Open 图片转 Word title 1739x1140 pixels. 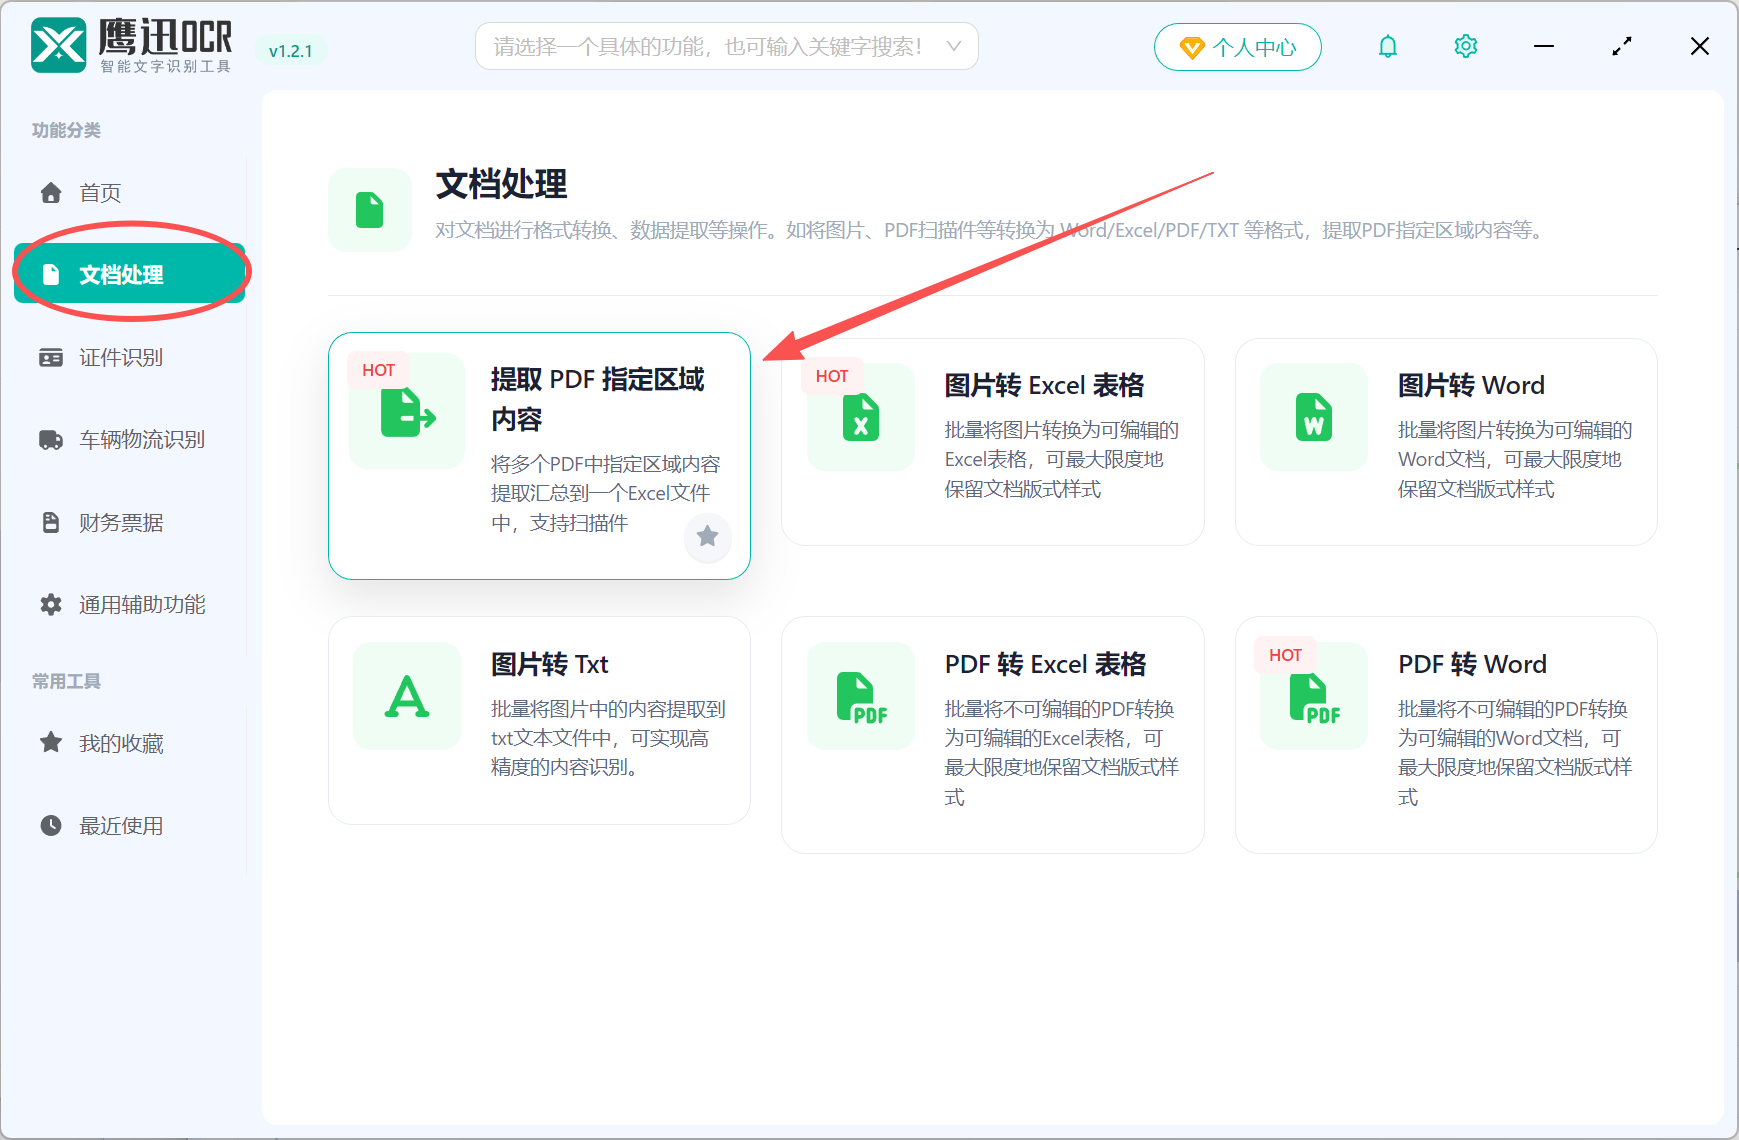[1471, 386]
